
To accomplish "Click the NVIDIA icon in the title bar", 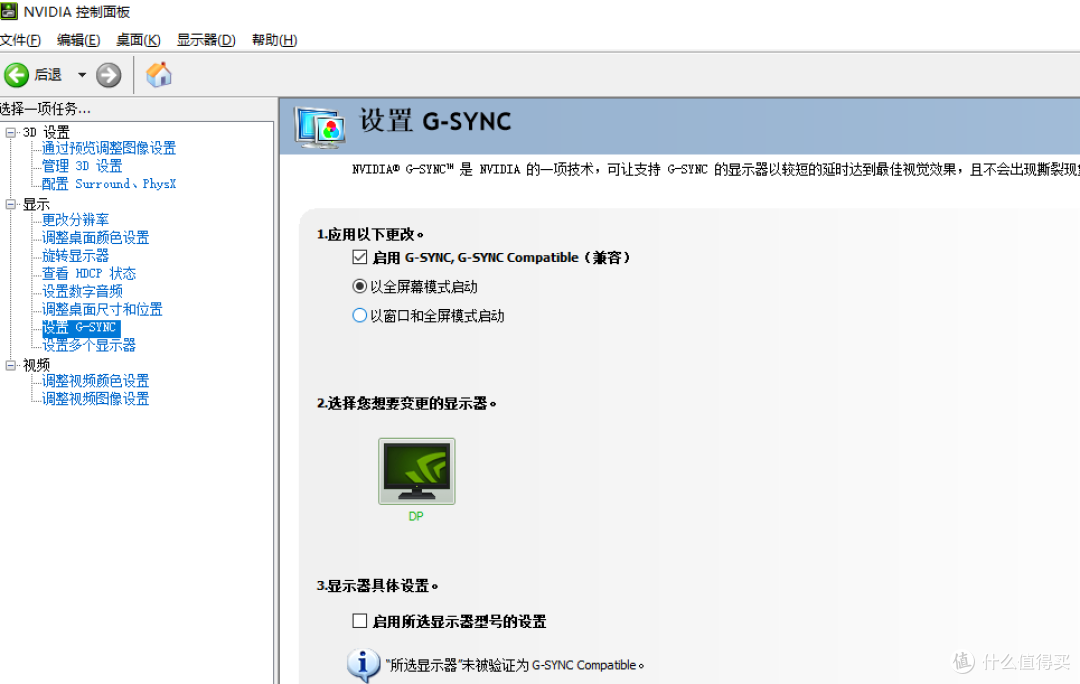I will [9, 11].
